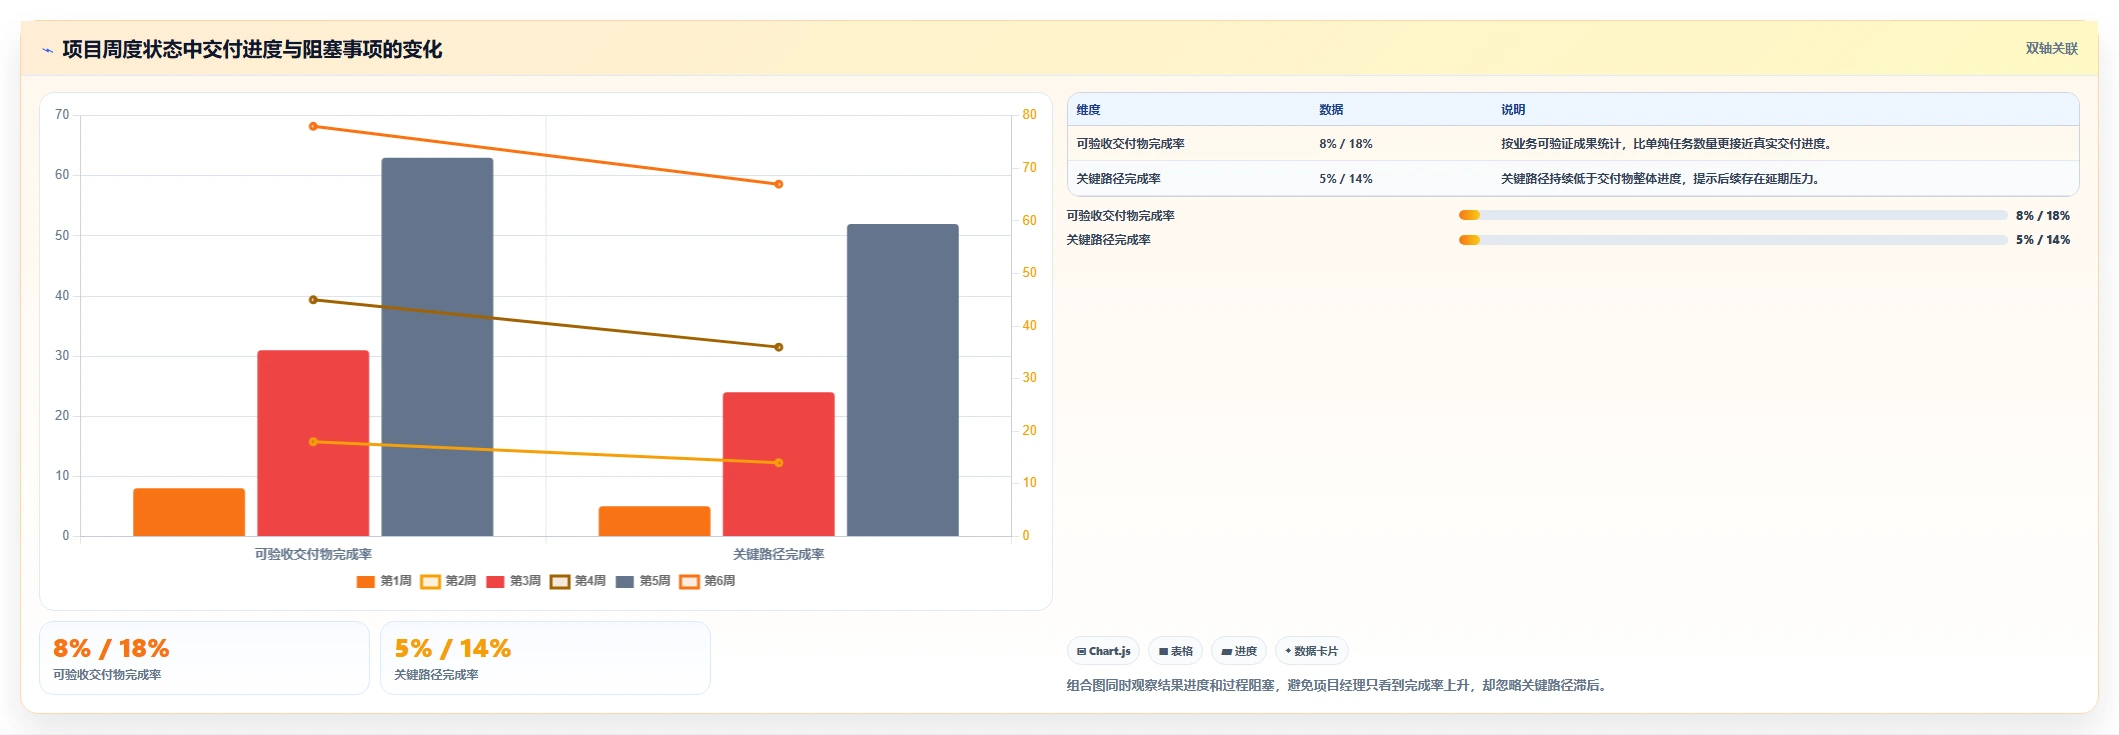Viewport: 2119px width, 735px height.
Task: Click the 表格 tag chip
Action: pos(1175,651)
